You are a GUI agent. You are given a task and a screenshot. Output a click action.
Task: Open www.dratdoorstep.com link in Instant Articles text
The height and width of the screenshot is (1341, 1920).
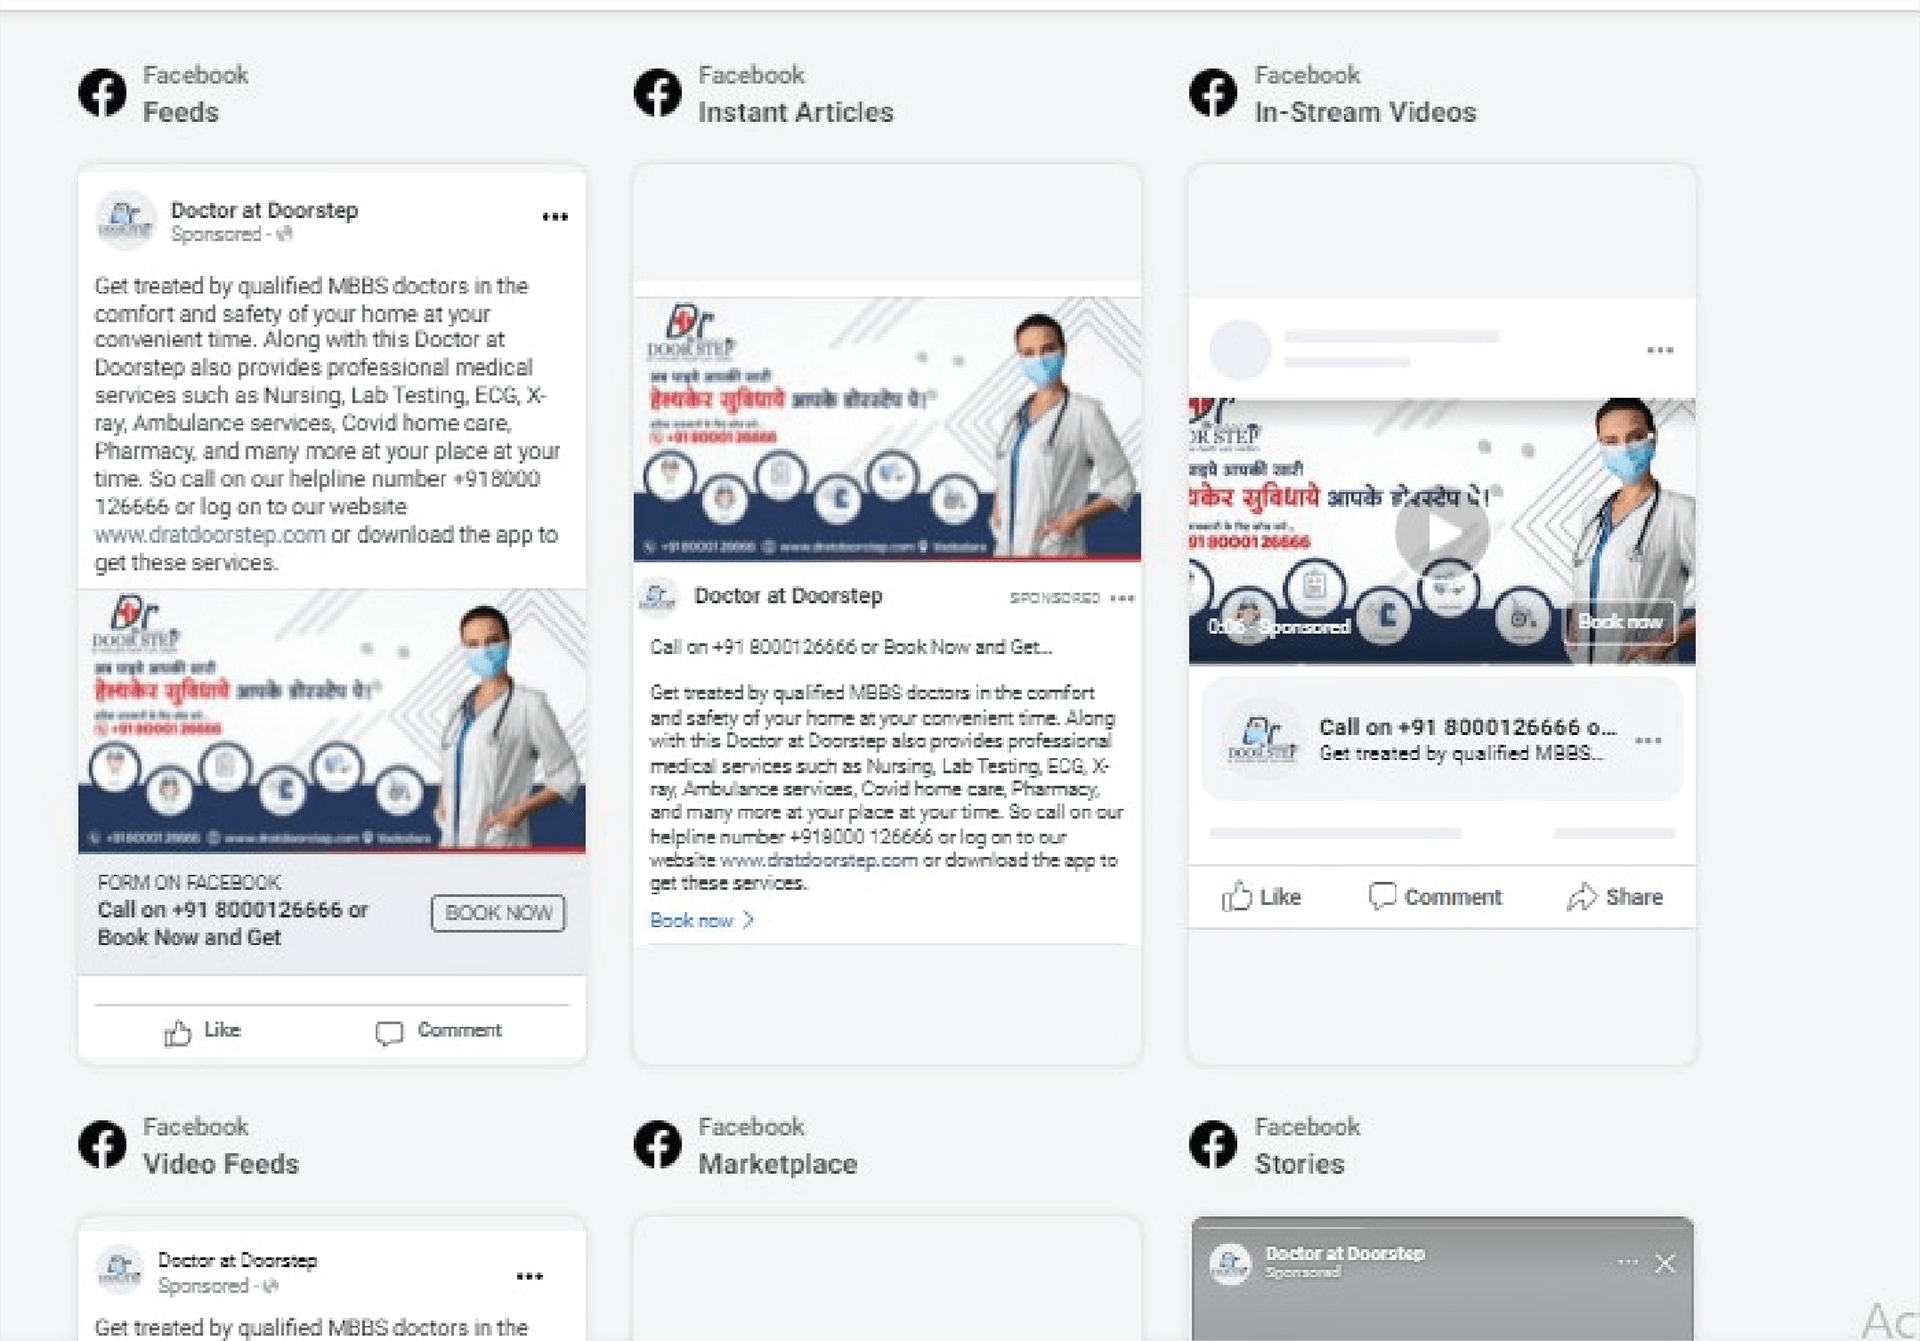click(x=818, y=860)
